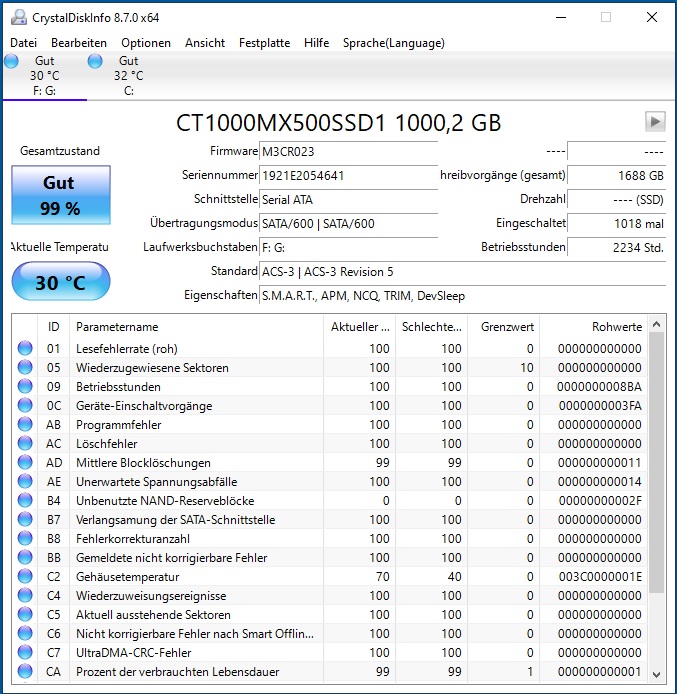The width and height of the screenshot is (677, 694).
Task: Click status orb of Gehäusetemperatur row
Action: coord(25,576)
